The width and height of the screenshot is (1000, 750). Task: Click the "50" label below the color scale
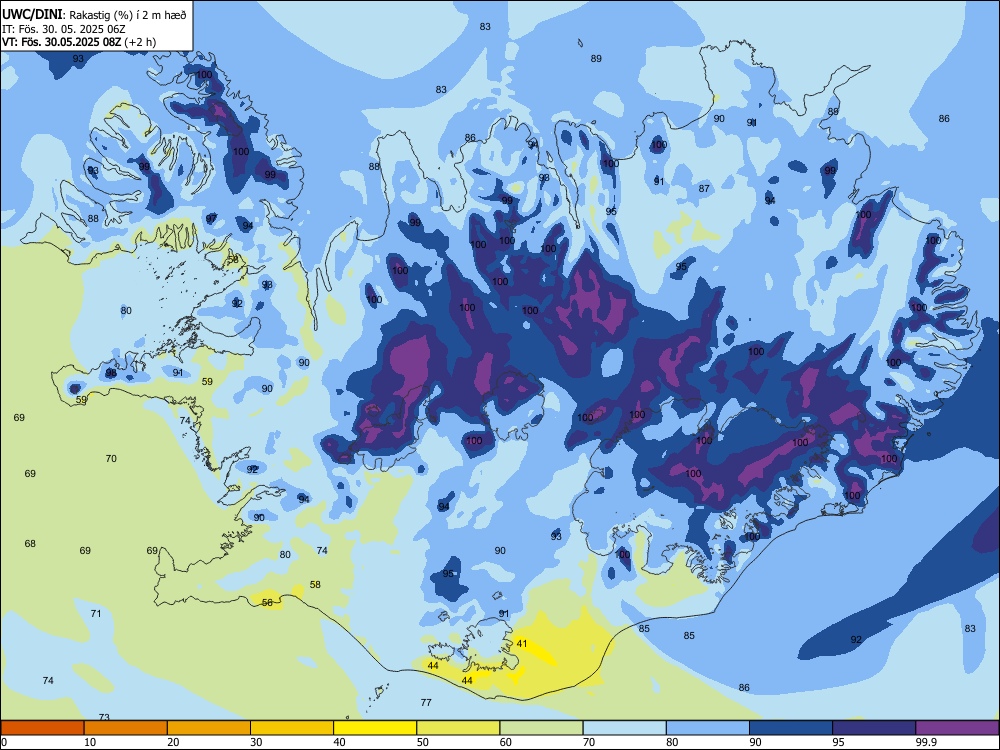tap(423, 742)
